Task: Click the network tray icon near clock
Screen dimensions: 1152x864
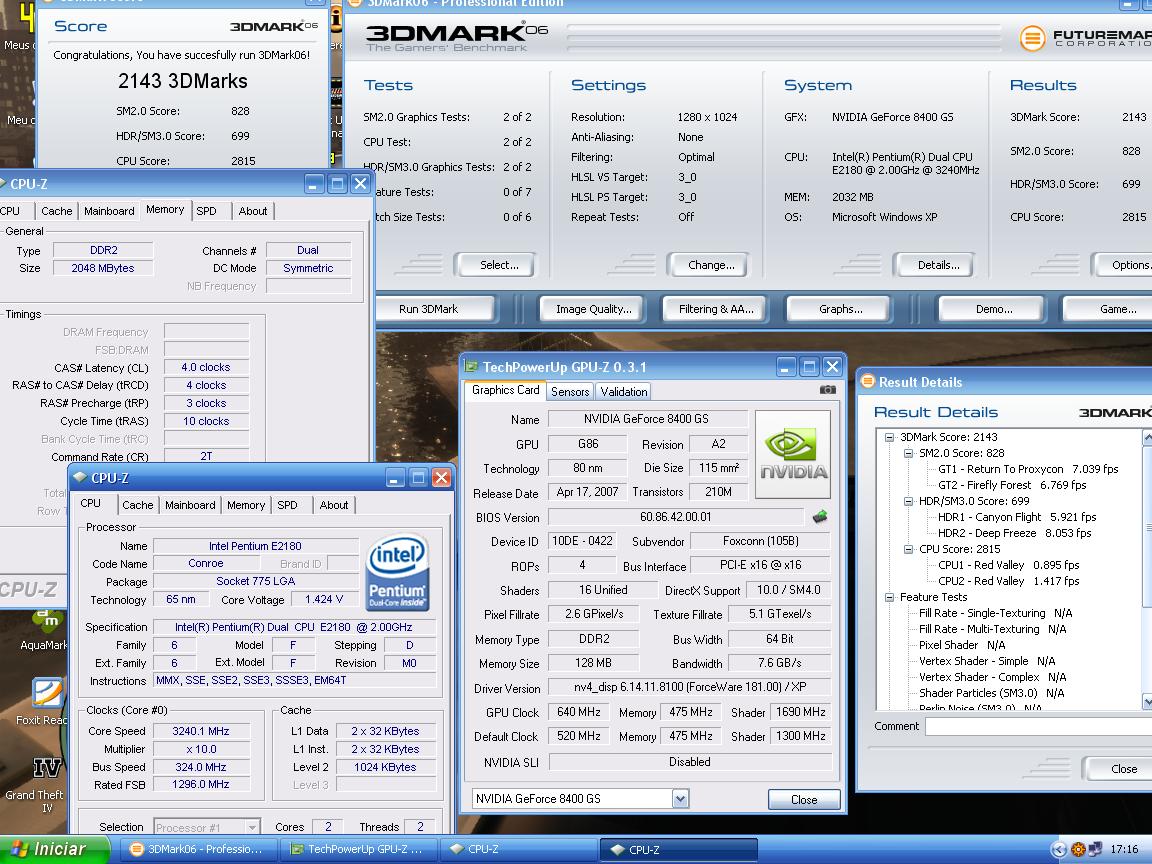Action: 1095,849
